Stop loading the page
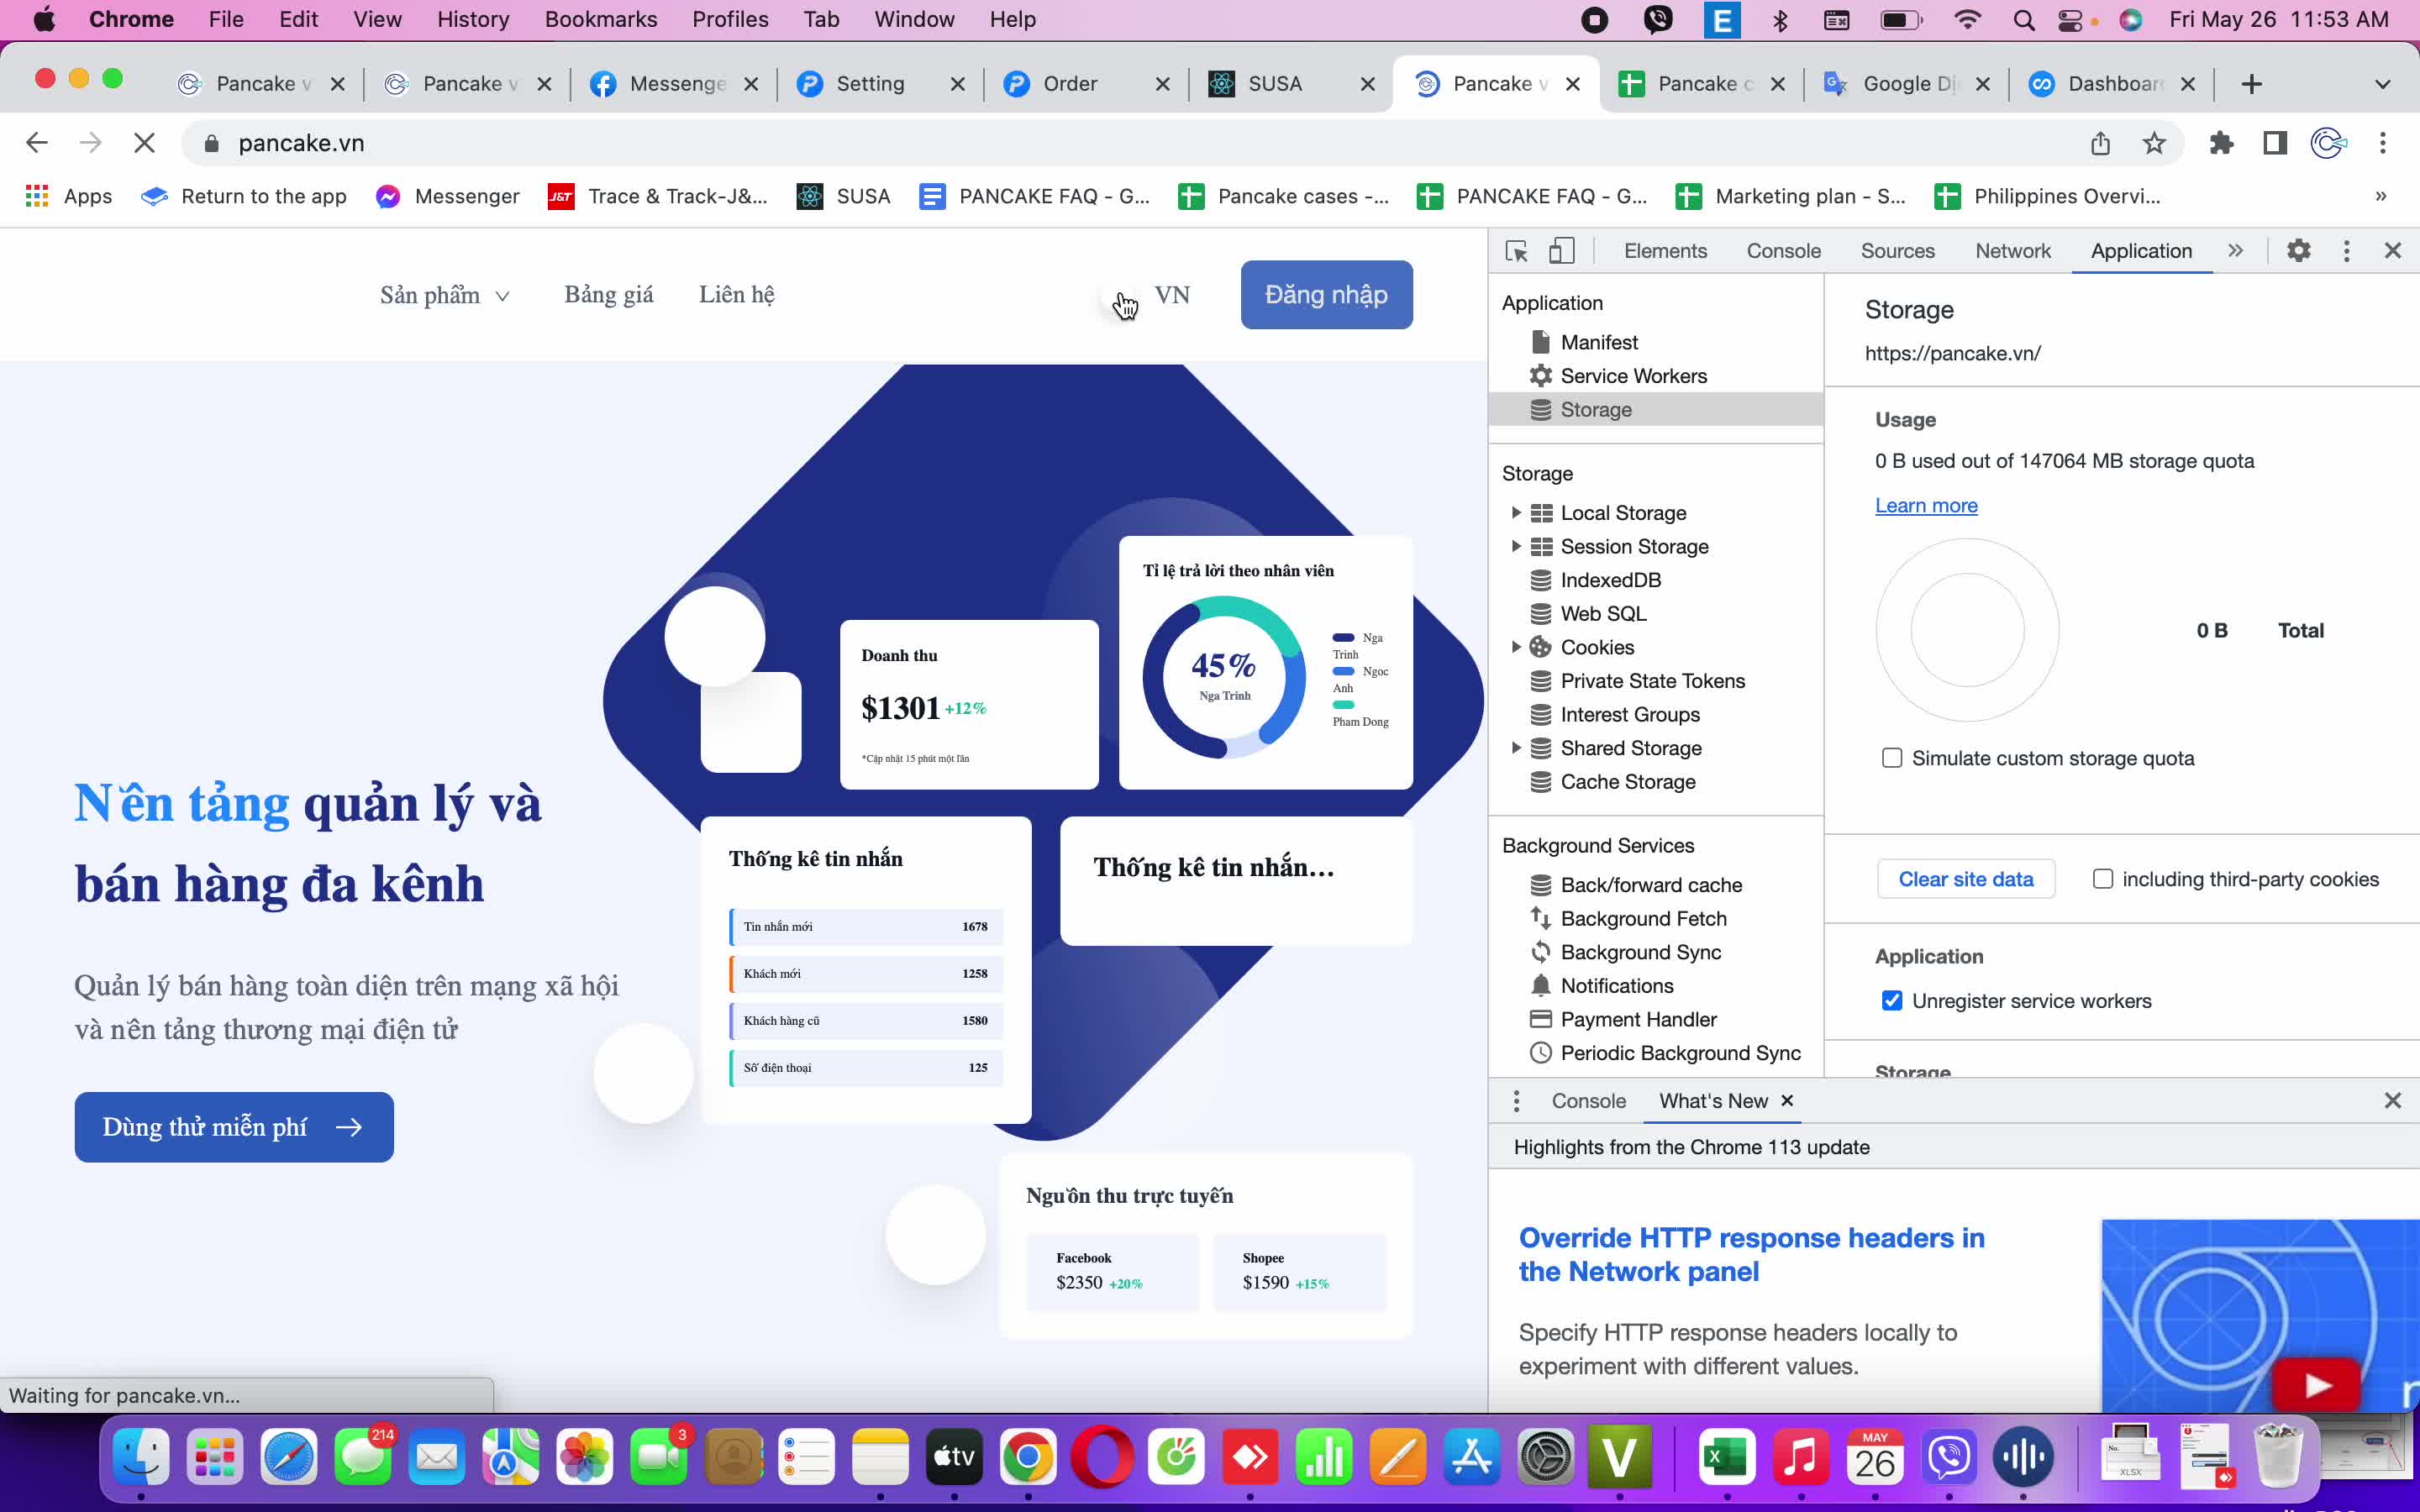 click(x=144, y=143)
